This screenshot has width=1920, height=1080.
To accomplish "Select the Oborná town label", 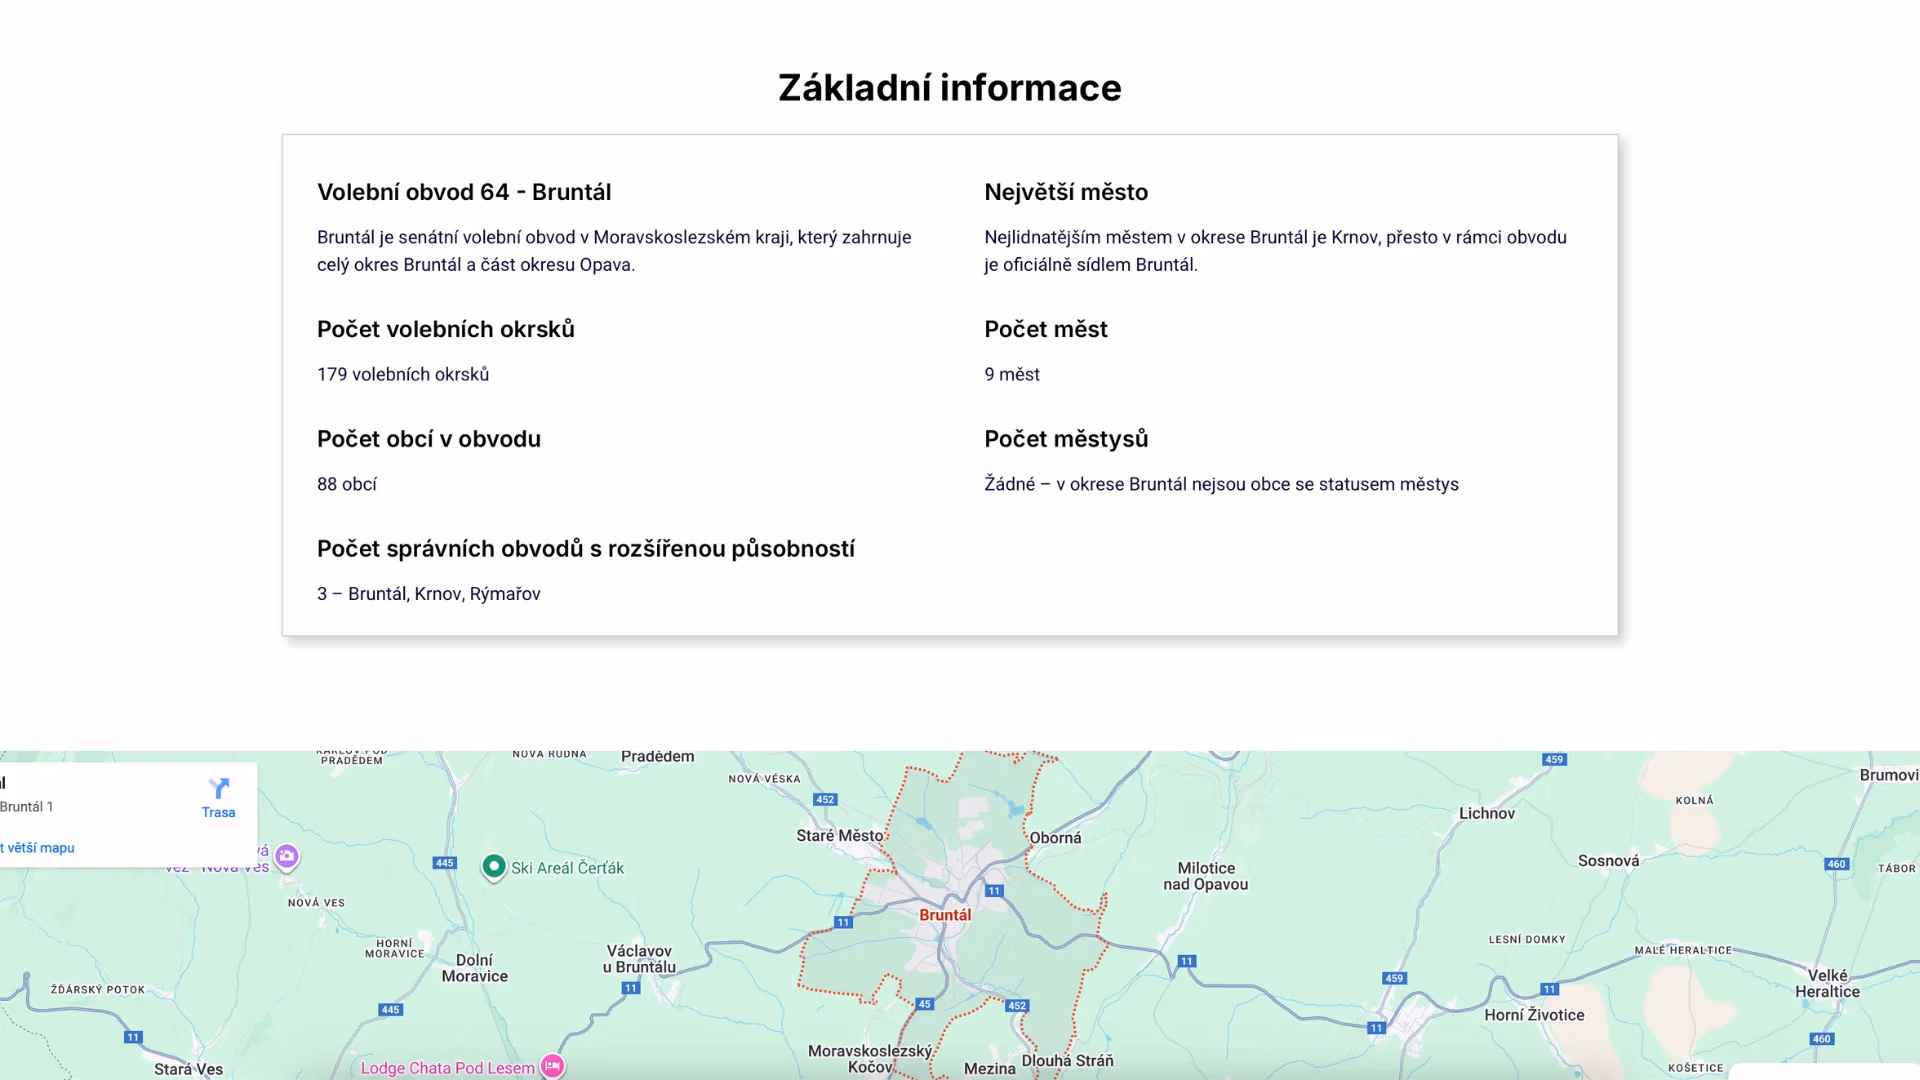I will coord(1055,837).
